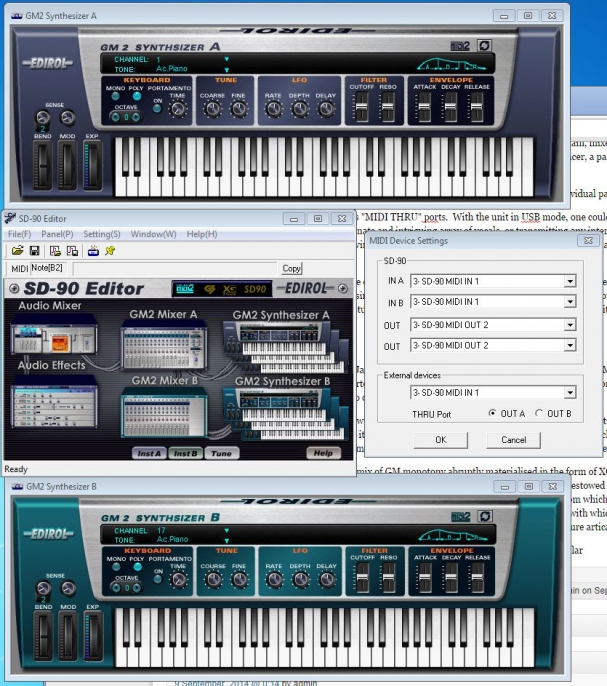The height and width of the screenshot is (686, 607).
Task: Open CHANNEL dropdown arrow in Synthesizer A
Action: [227, 59]
